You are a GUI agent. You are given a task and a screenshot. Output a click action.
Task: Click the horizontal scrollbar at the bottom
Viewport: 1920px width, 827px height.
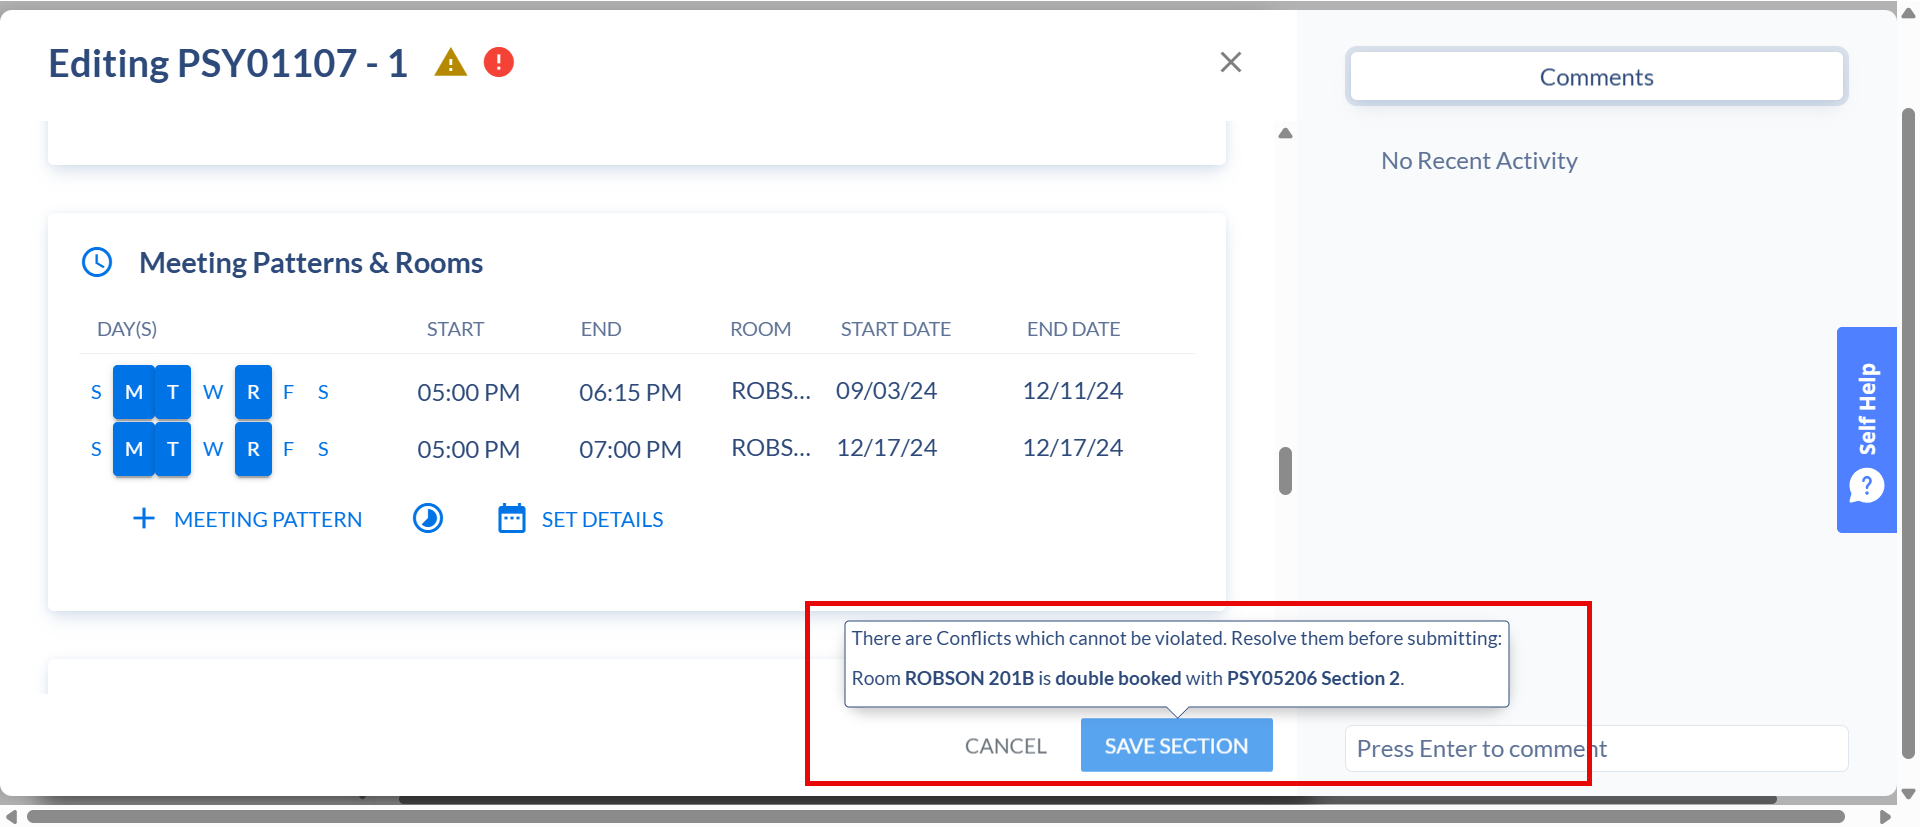click(x=935, y=817)
